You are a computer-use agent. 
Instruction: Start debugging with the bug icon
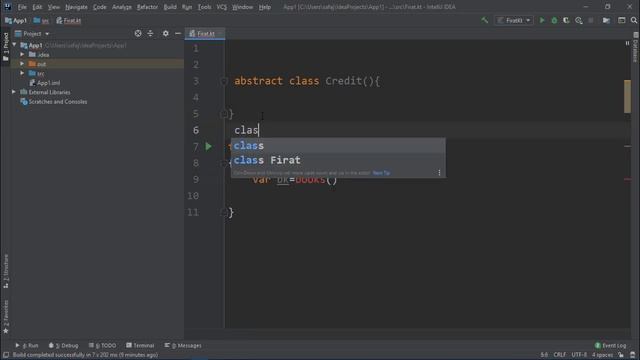(554, 20)
